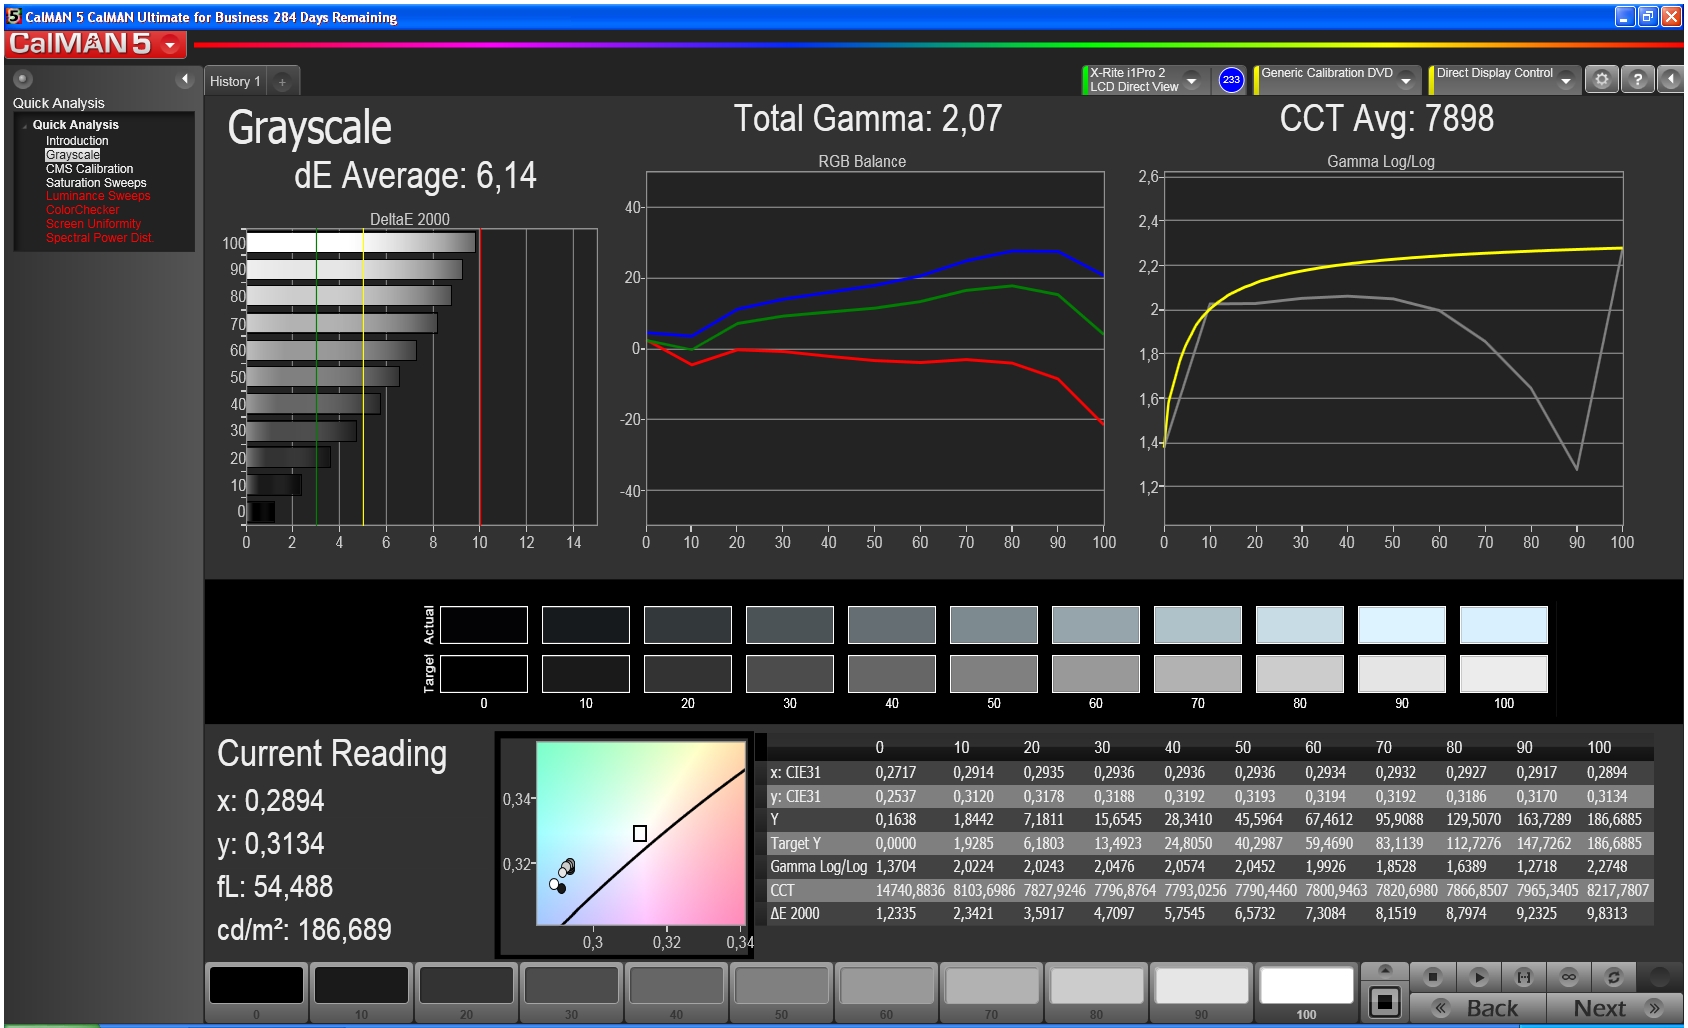The width and height of the screenshot is (1688, 1028).
Task: Click the Next navigation button
Action: pos(1615,1008)
